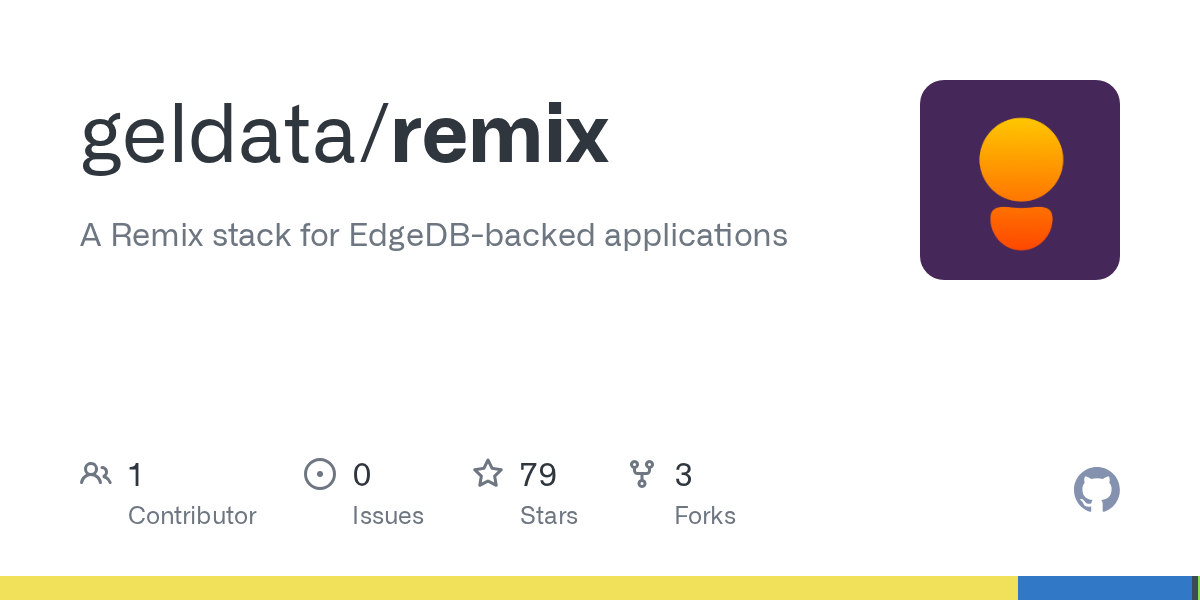Click the yellow language bar segment
This screenshot has width=1200, height=600.
[509, 588]
